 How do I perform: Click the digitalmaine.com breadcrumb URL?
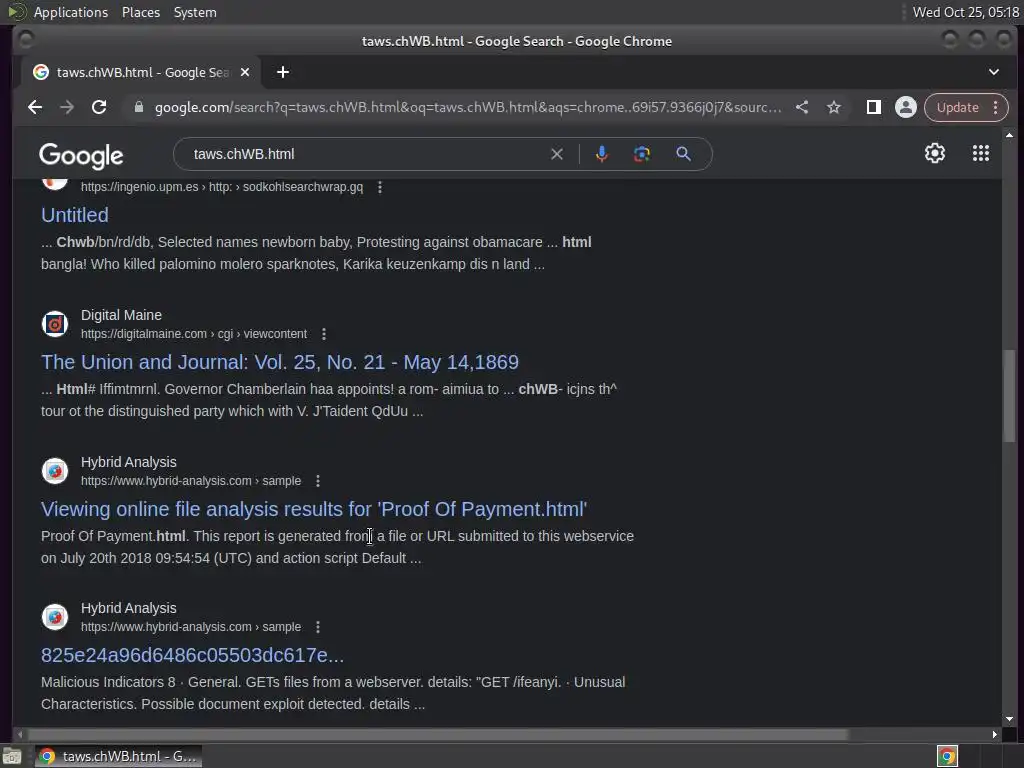click(x=194, y=334)
